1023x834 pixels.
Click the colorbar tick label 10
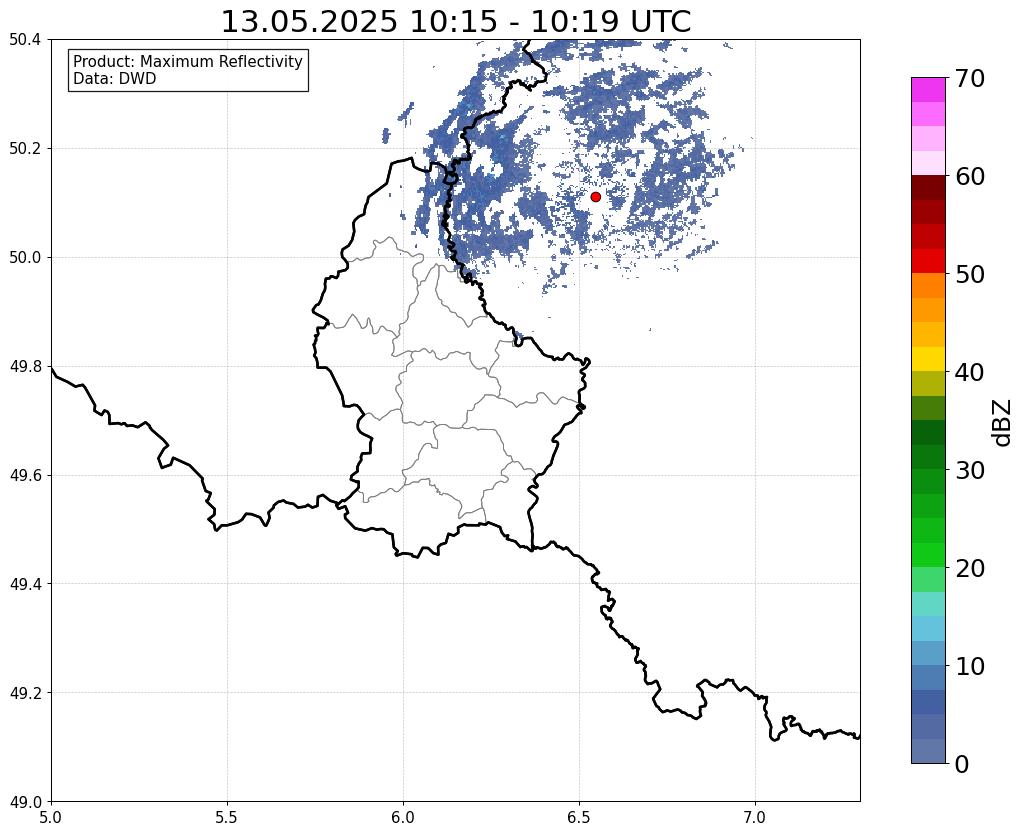970,666
